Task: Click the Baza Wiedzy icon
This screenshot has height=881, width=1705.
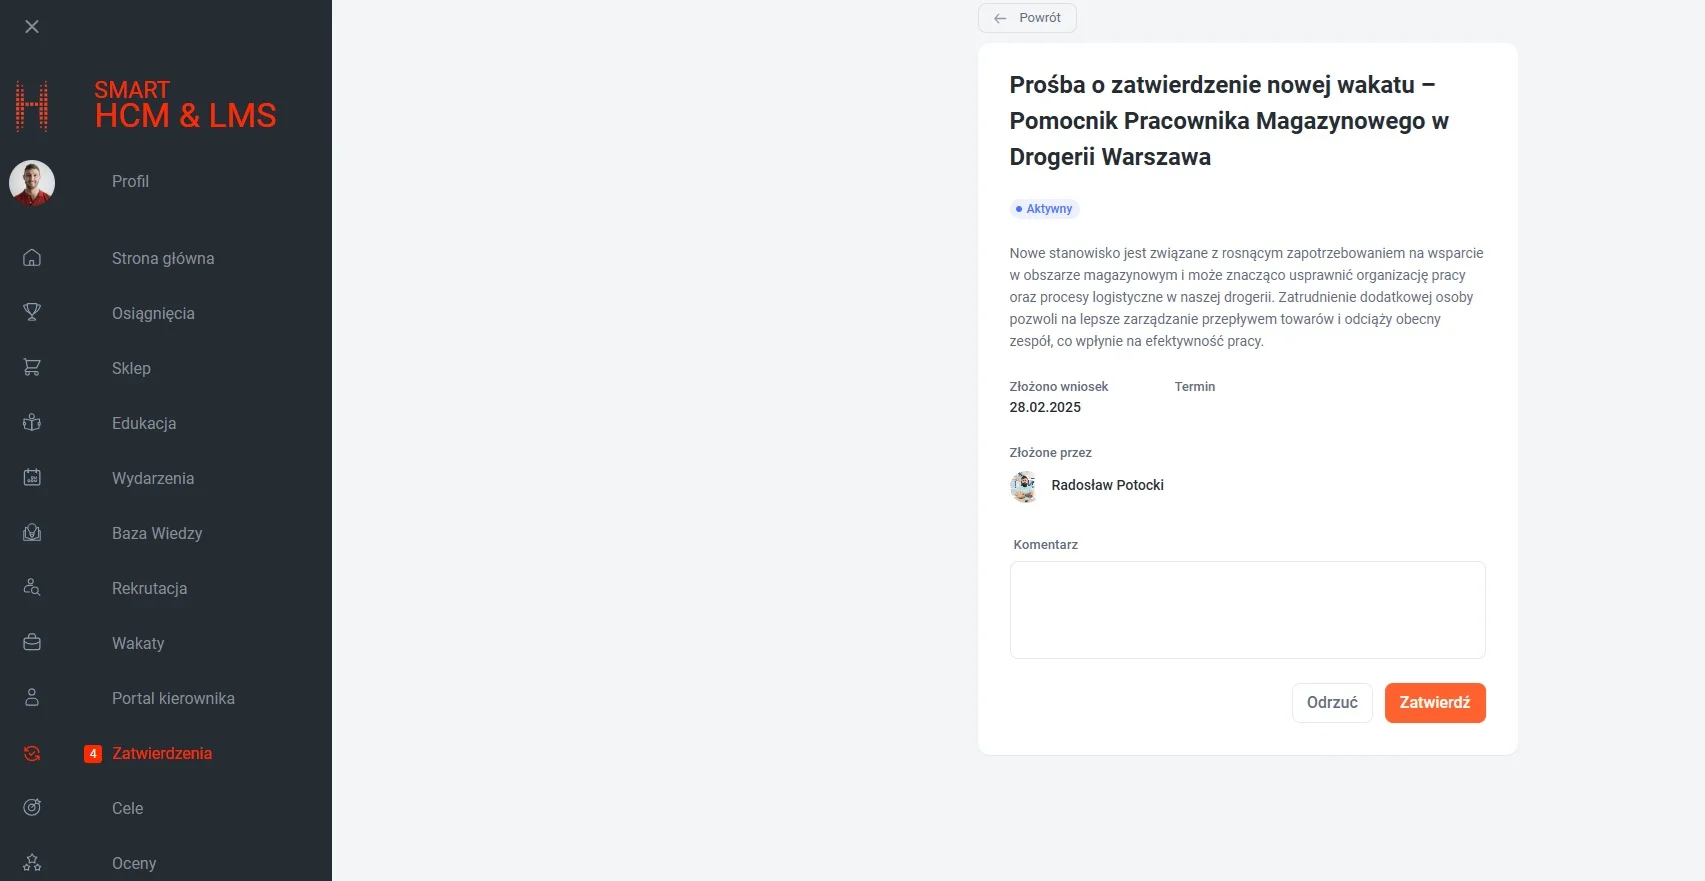Action: [x=32, y=533]
